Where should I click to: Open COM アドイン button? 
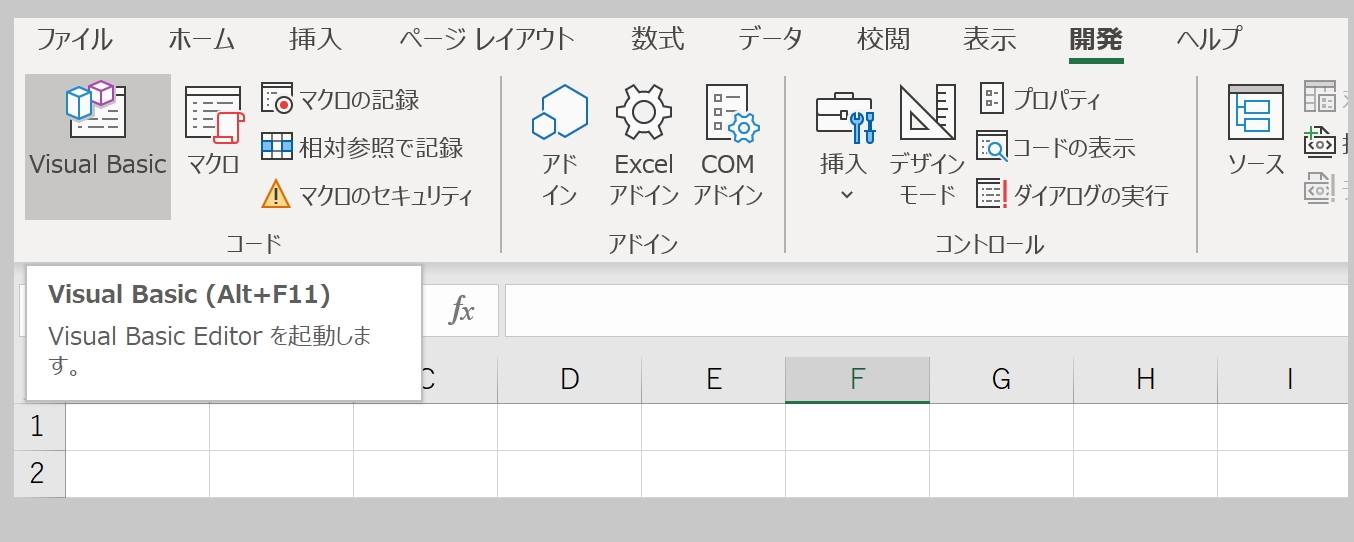coord(728,145)
